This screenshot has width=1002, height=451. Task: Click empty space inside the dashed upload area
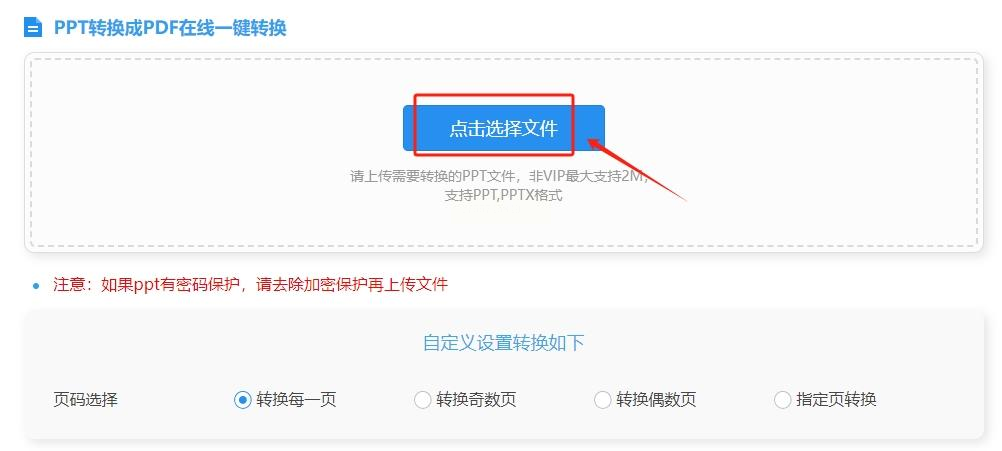pos(192,153)
